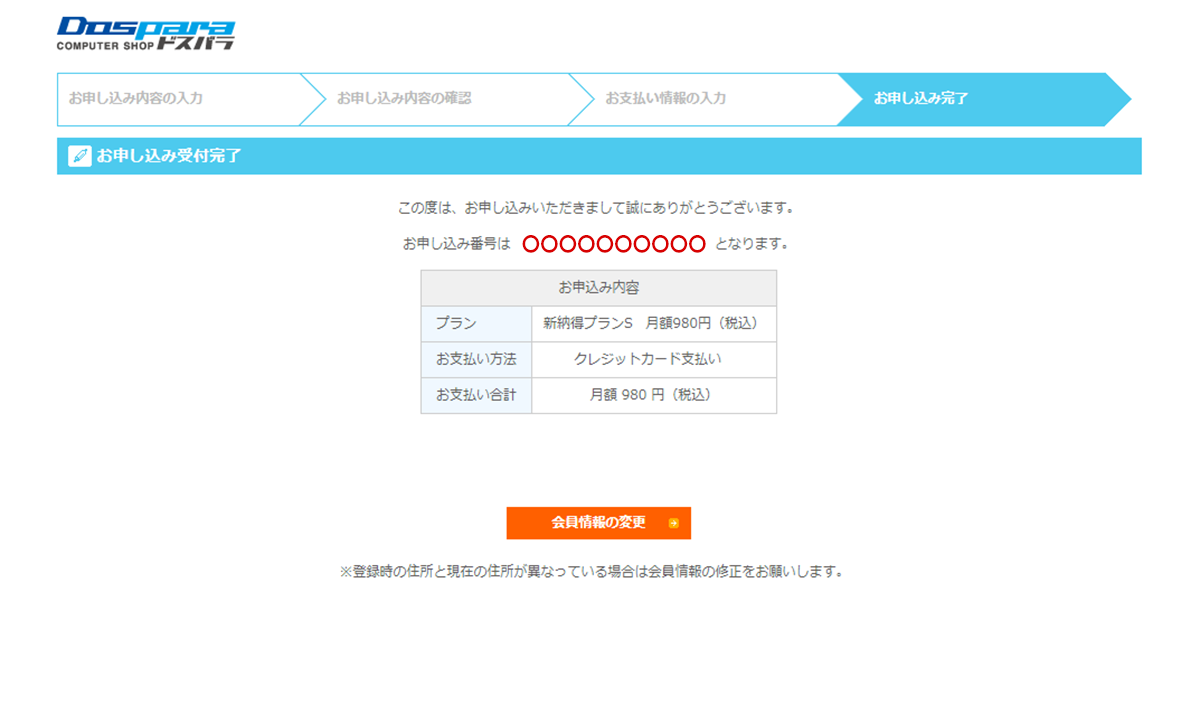Select the お支払い合計 amount cell

click(654, 395)
